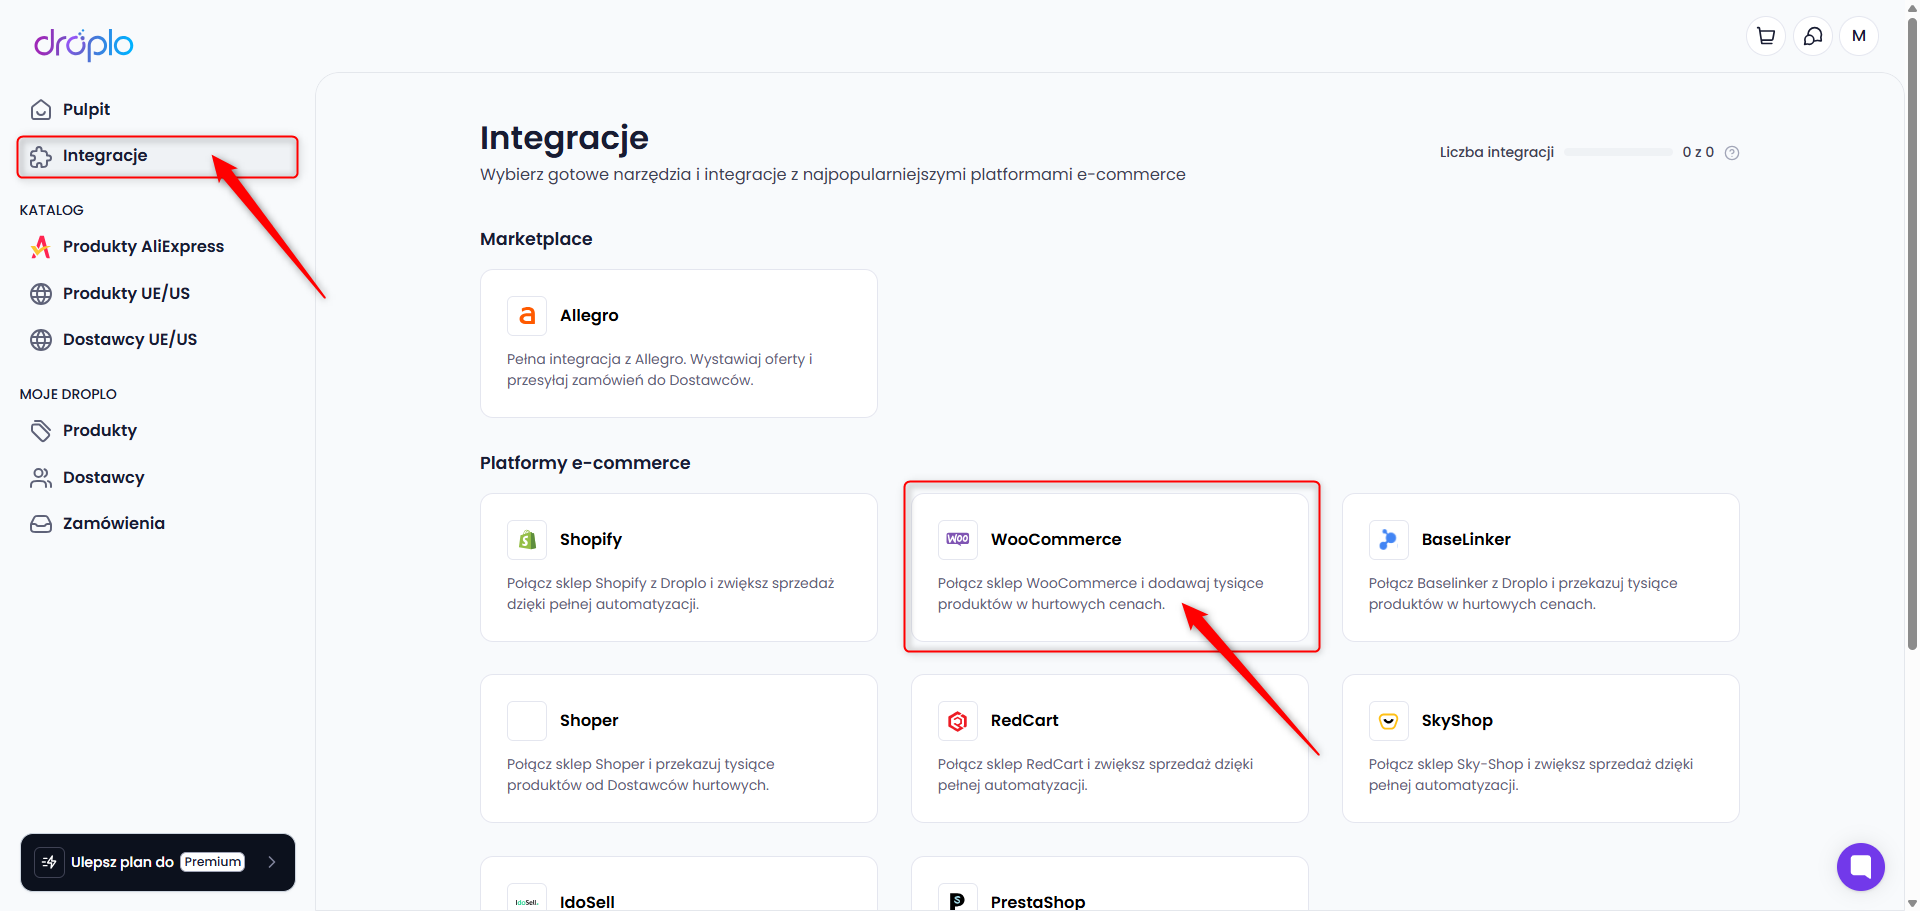The height and width of the screenshot is (911, 1920).
Task: Click the Integracje page title
Action: 564,138
